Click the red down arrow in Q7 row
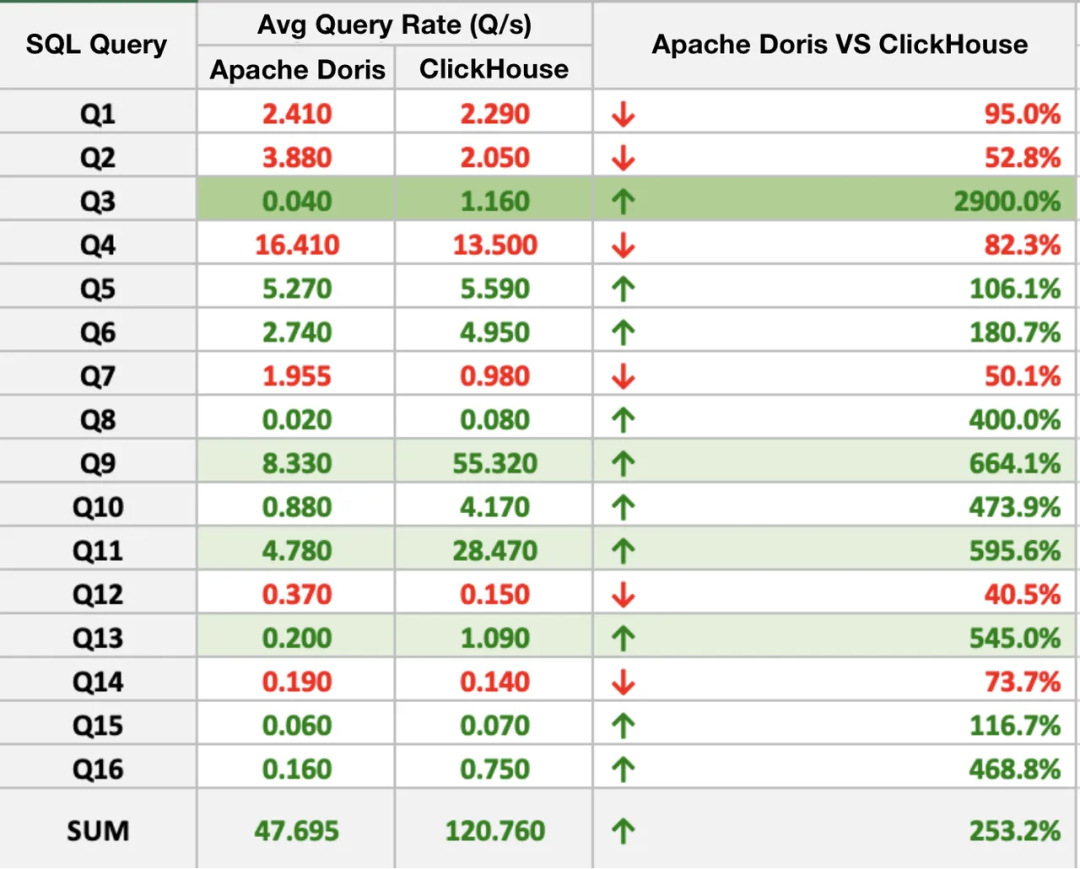This screenshot has width=1080, height=869. 623,376
